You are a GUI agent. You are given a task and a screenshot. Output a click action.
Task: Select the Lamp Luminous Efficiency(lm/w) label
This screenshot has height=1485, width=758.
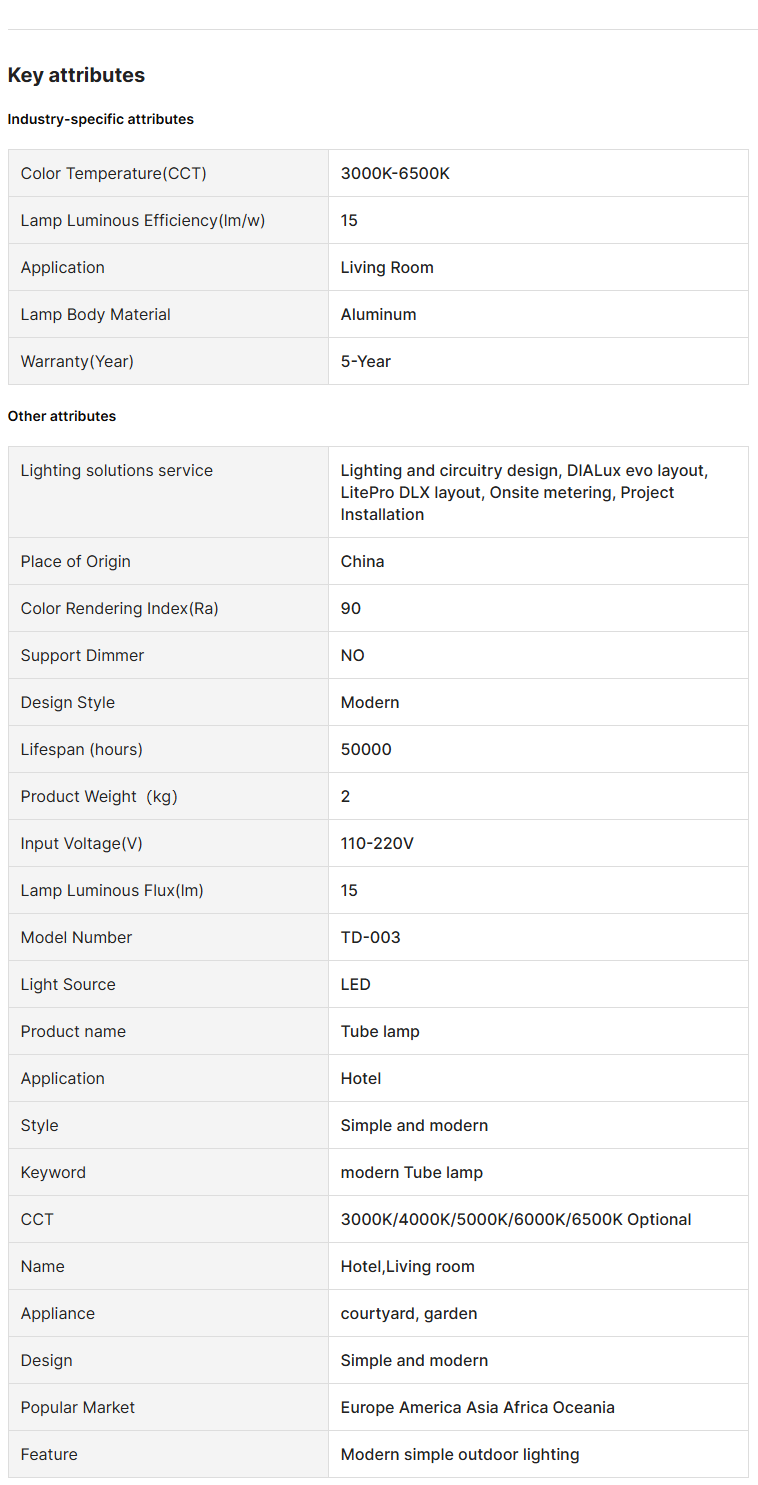click(x=143, y=220)
